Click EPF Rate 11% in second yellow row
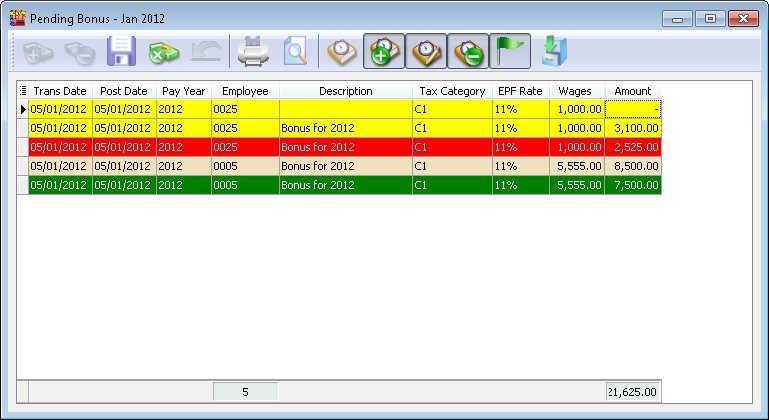Image resolution: width=769 pixels, height=420 pixels. (521, 128)
